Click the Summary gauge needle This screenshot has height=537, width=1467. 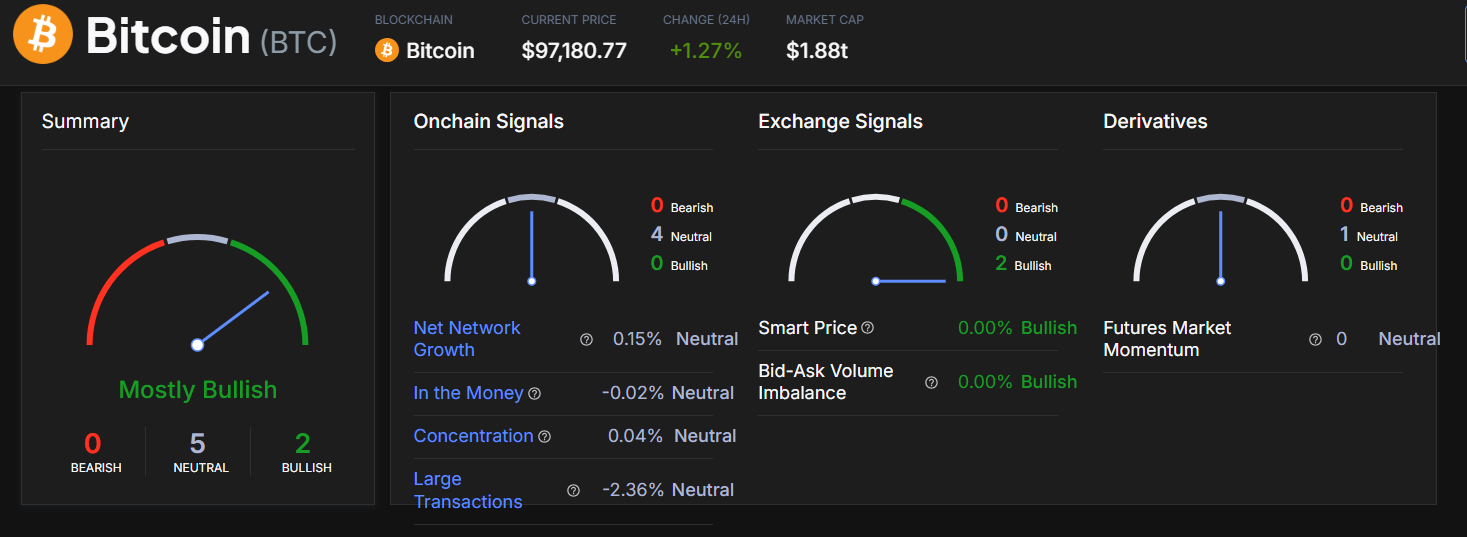(234, 318)
